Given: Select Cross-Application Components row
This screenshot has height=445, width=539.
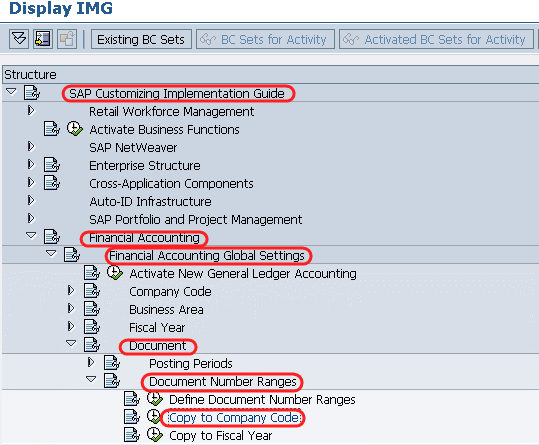Looking at the screenshot, I should (x=171, y=184).
